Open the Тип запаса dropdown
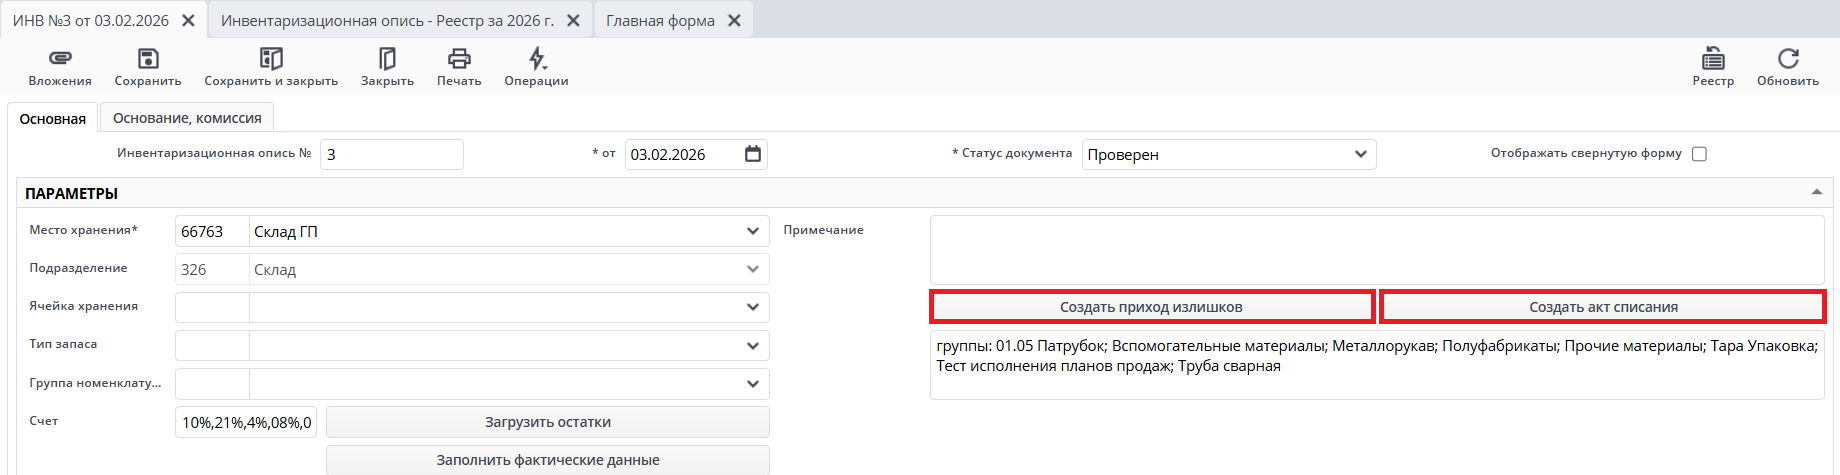Image resolution: width=1840 pixels, height=475 pixels. [x=752, y=346]
